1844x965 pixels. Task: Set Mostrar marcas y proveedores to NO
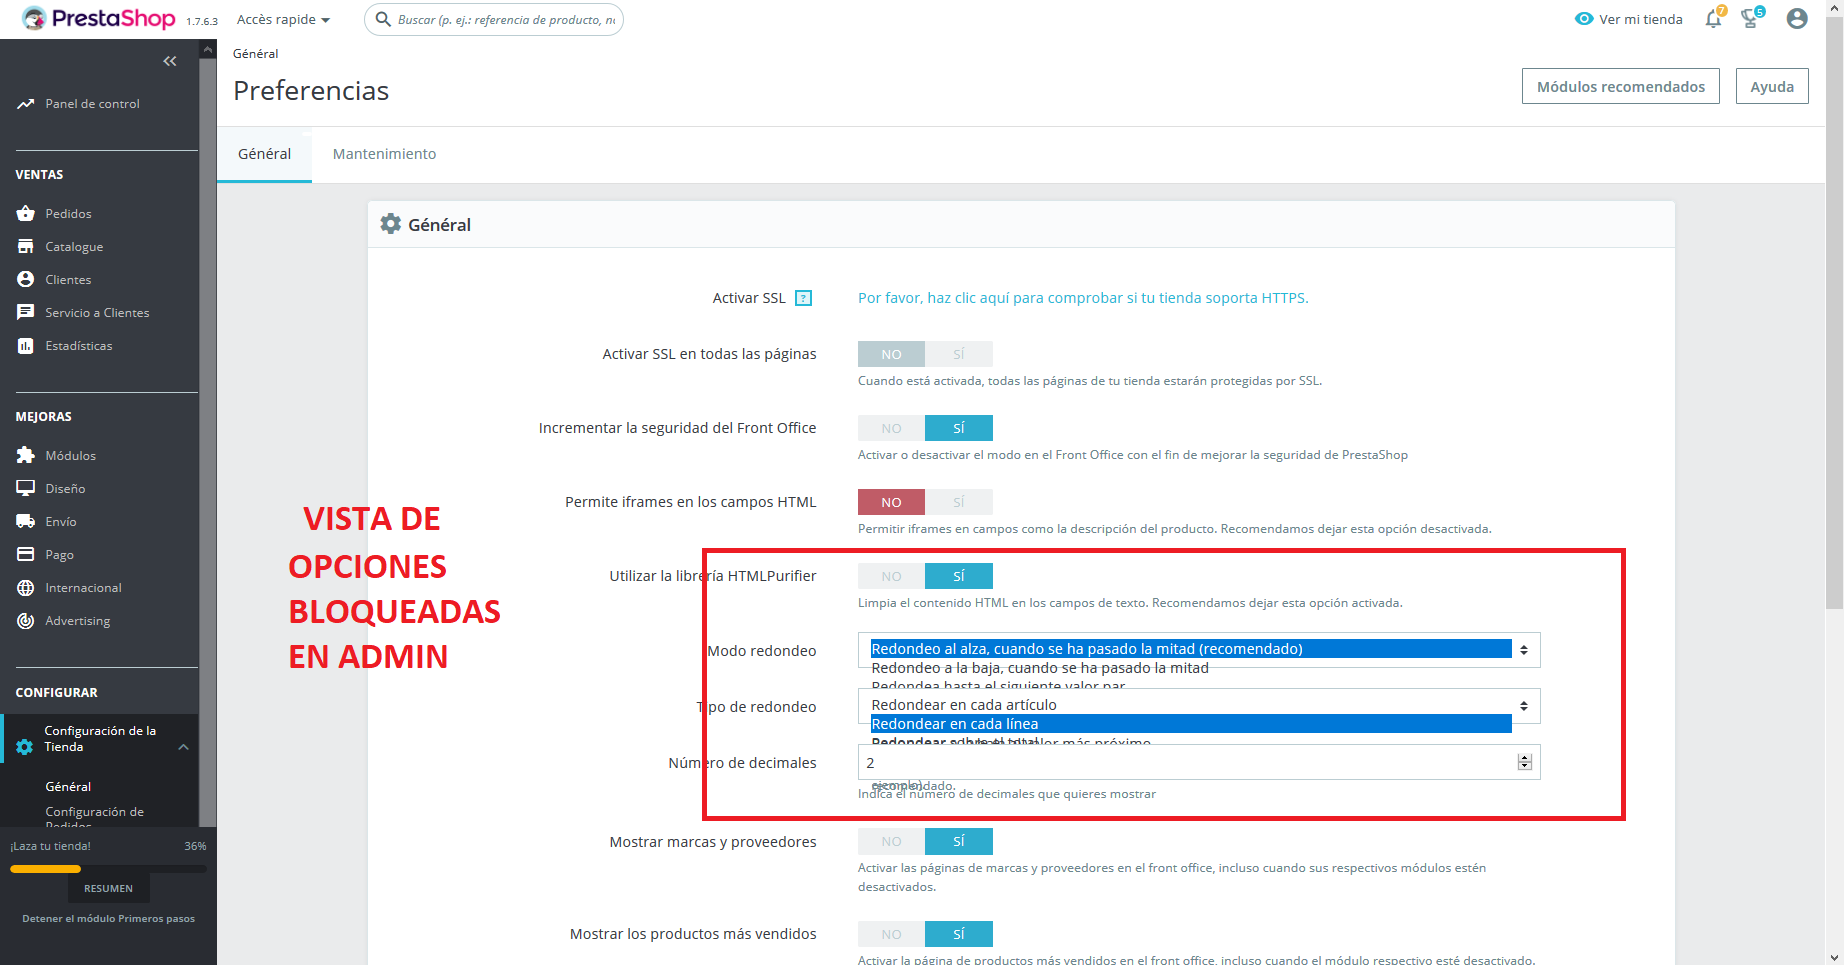[891, 842]
